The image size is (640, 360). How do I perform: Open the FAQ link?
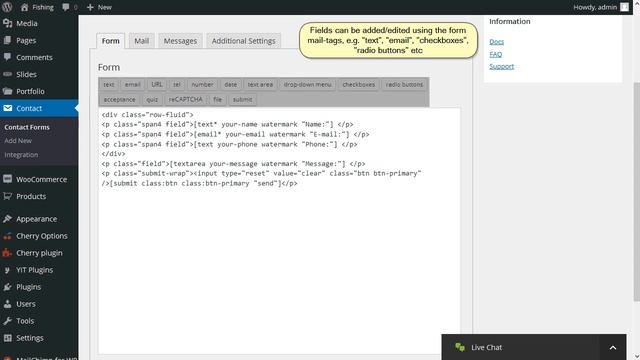coord(496,54)
